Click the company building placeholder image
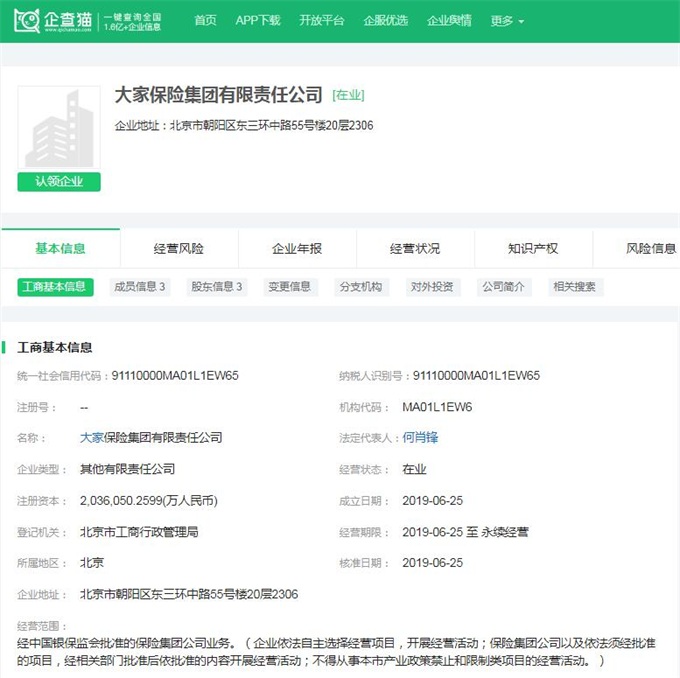Viewport: 680px width, 678px height. point(59,128)
